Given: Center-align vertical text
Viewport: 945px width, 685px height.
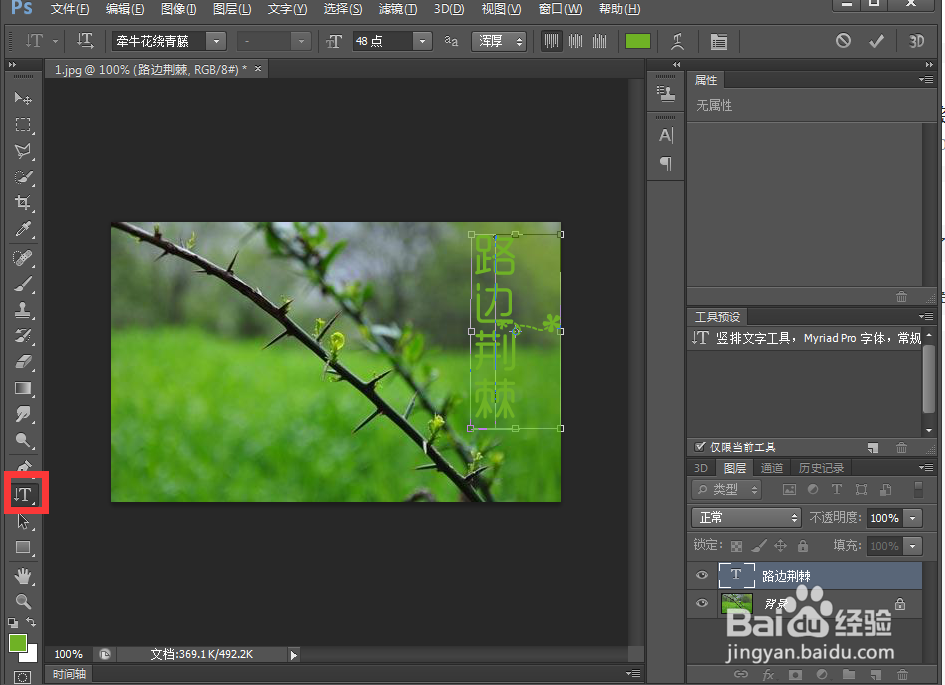Looking at the screenshot, I should click(576, 41).
